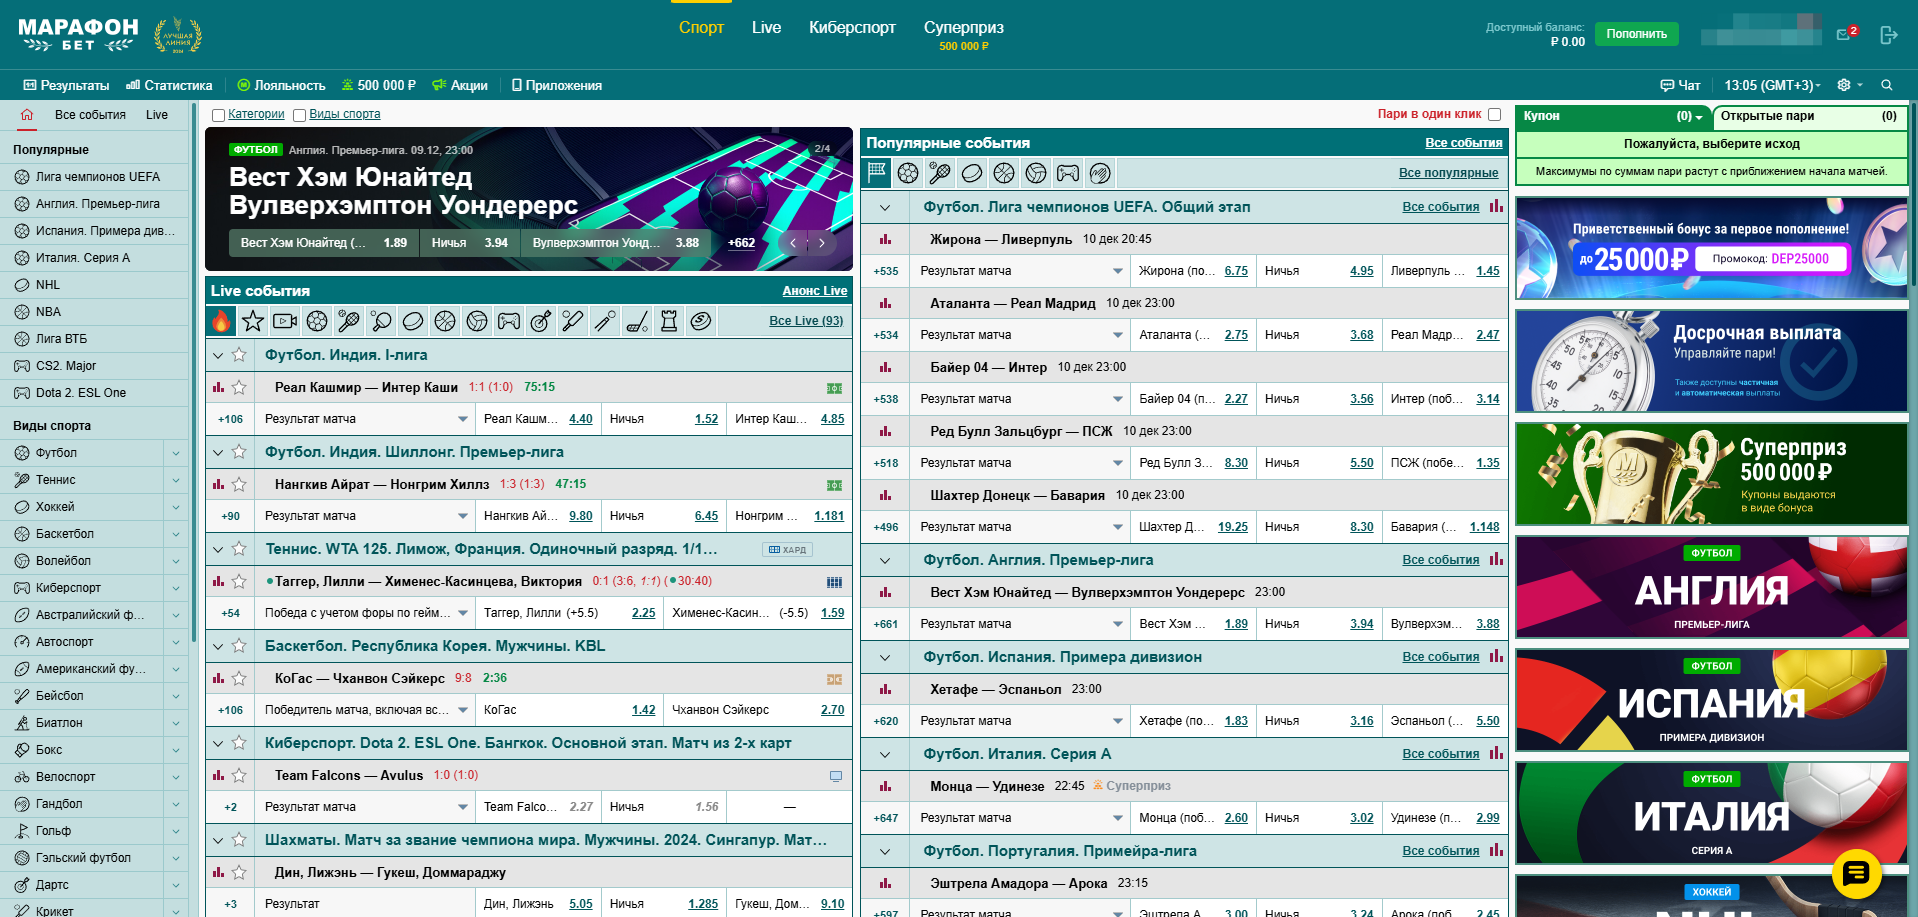
Task: Click the green Пополнить button
Action: pyautogui.click(x=1636, y=34)
